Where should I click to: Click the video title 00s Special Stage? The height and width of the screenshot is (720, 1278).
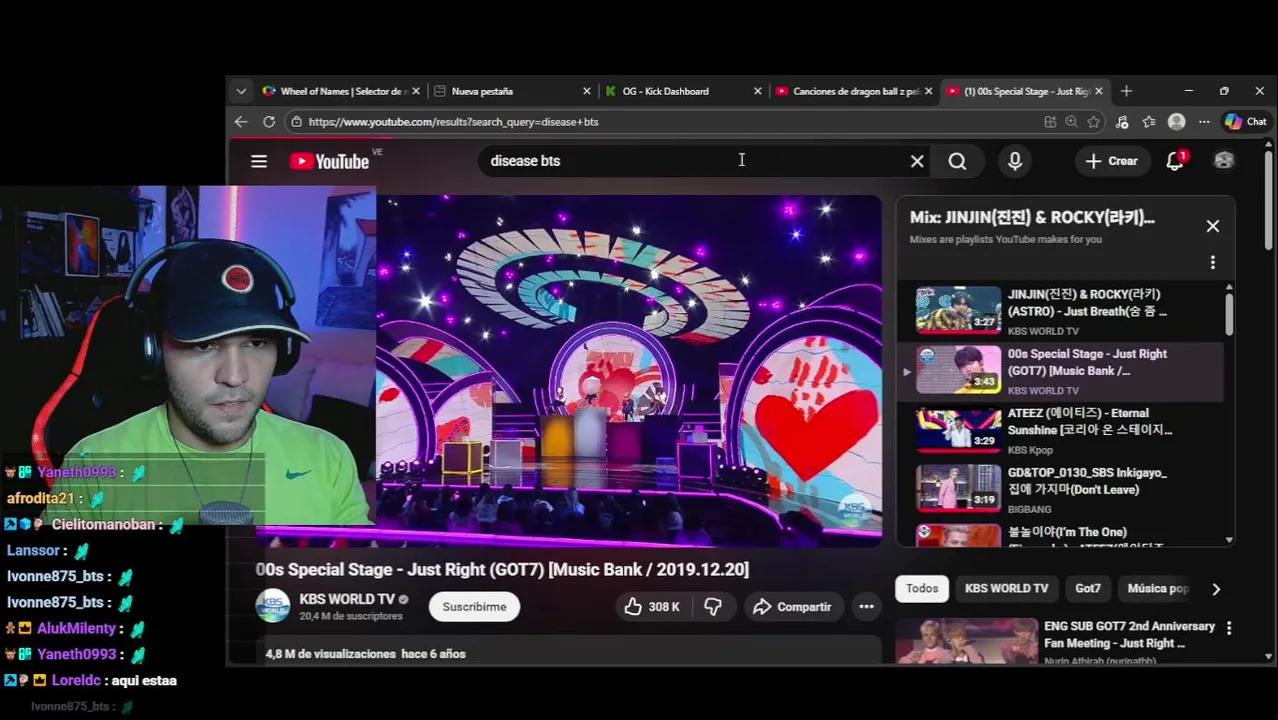click(502, 569)
